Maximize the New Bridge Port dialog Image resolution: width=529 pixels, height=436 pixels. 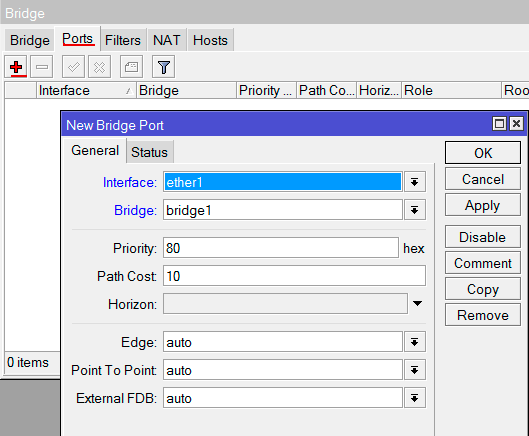pos(499,124)
